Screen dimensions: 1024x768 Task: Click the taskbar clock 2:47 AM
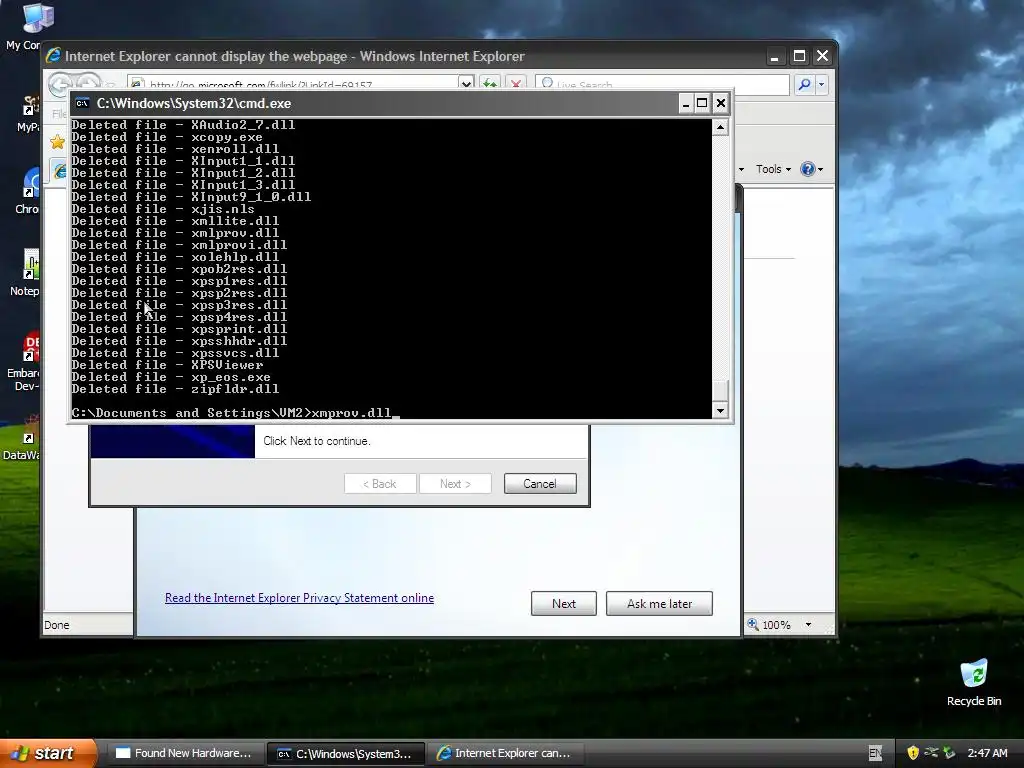pyautogui.click(x=987, y=753)
